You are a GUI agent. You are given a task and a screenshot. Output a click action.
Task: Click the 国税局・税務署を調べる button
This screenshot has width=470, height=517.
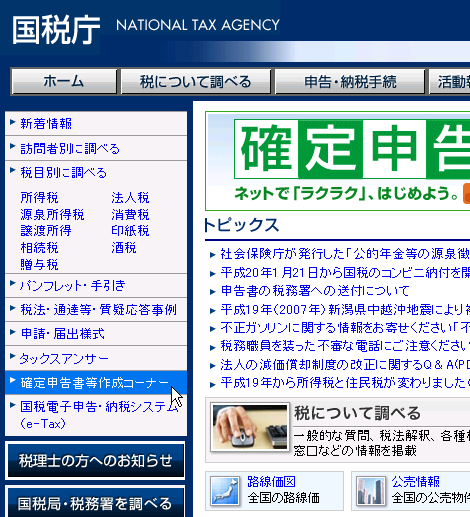(95, 503)
